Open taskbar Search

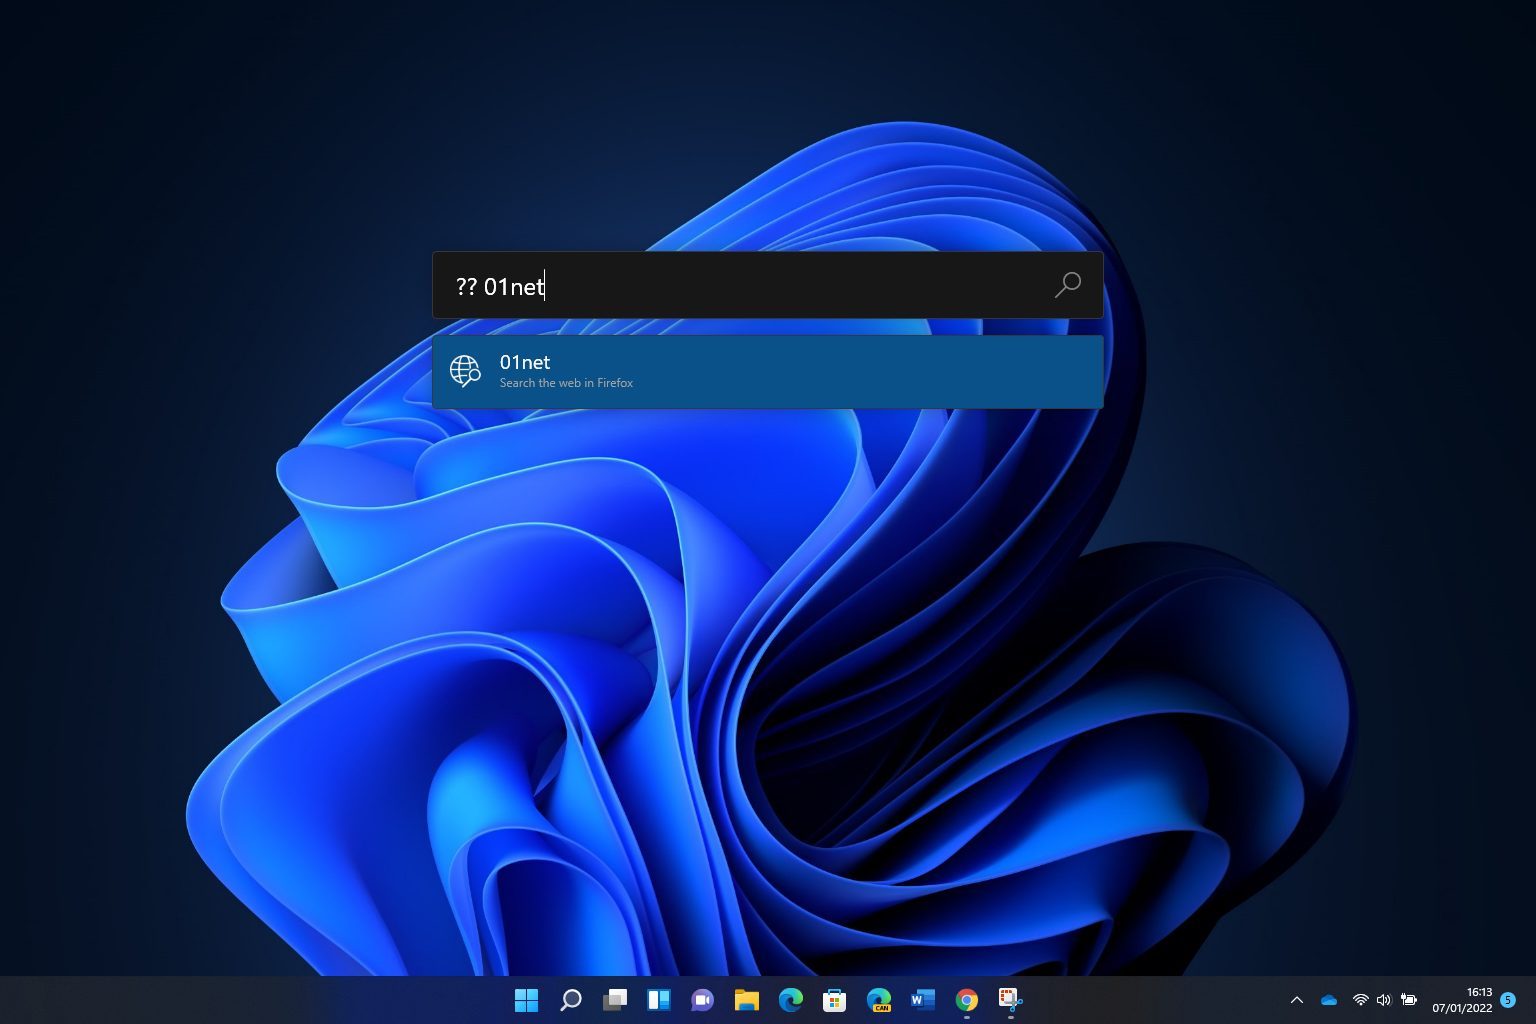click(570, 1000)
